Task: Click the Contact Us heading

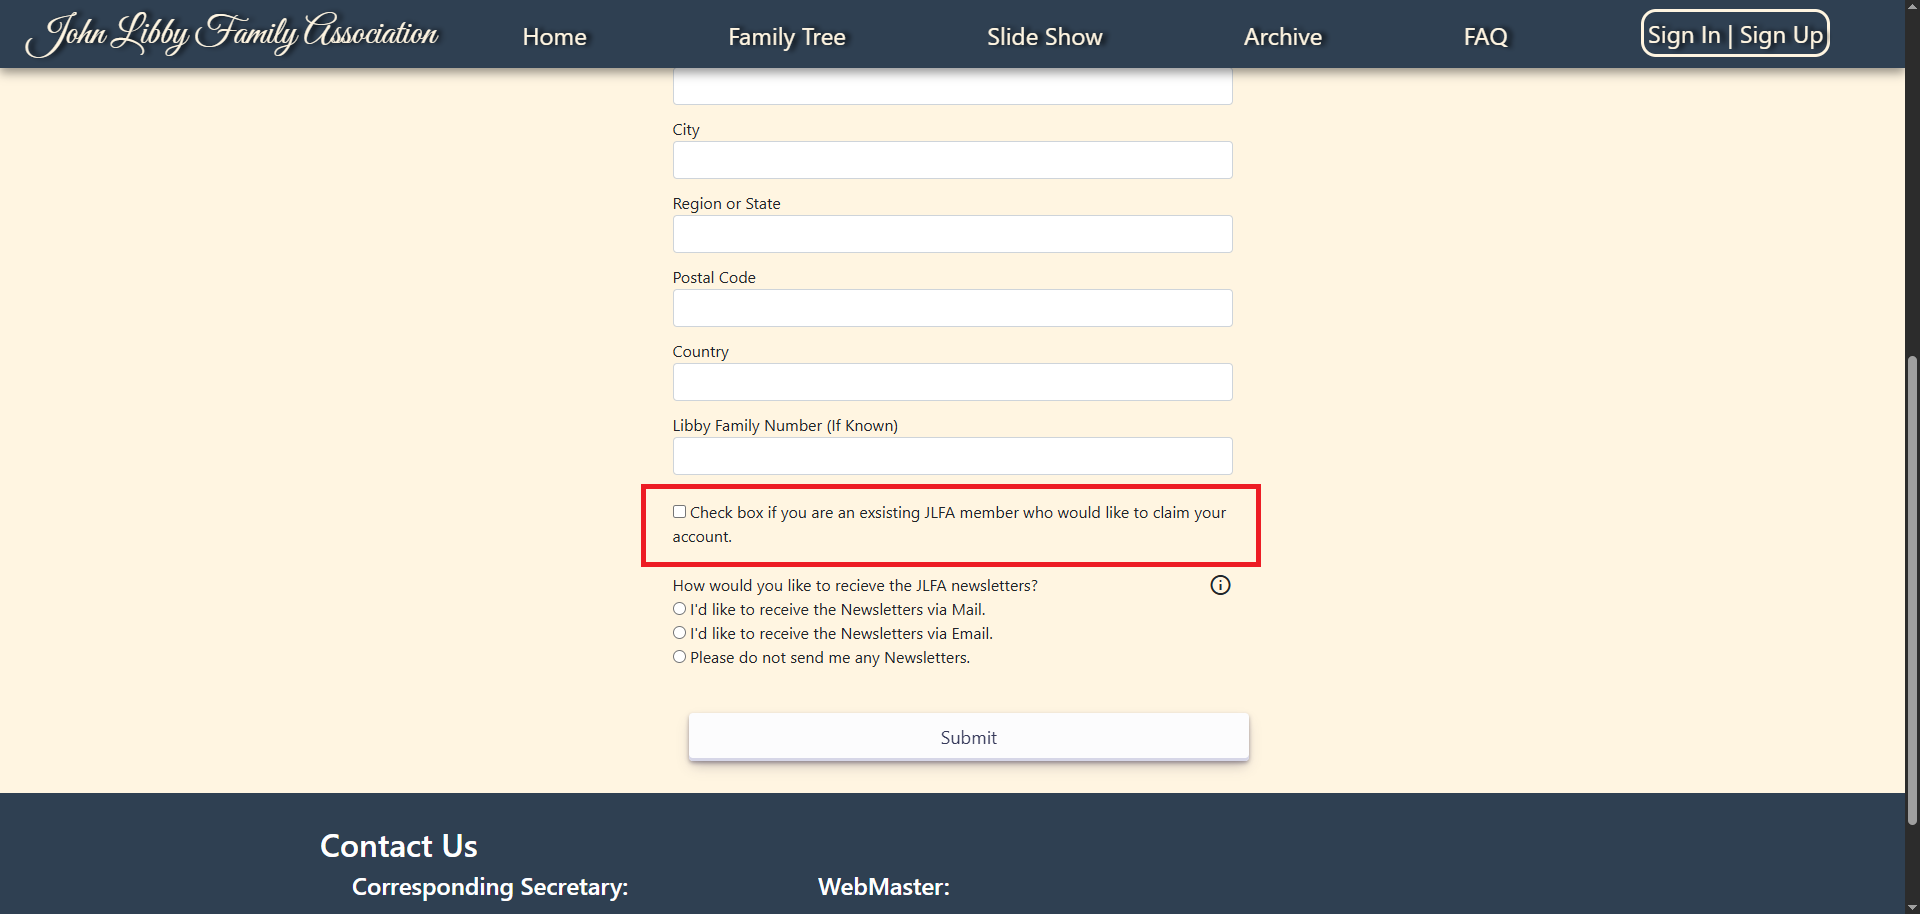Action: coord(399,846)
